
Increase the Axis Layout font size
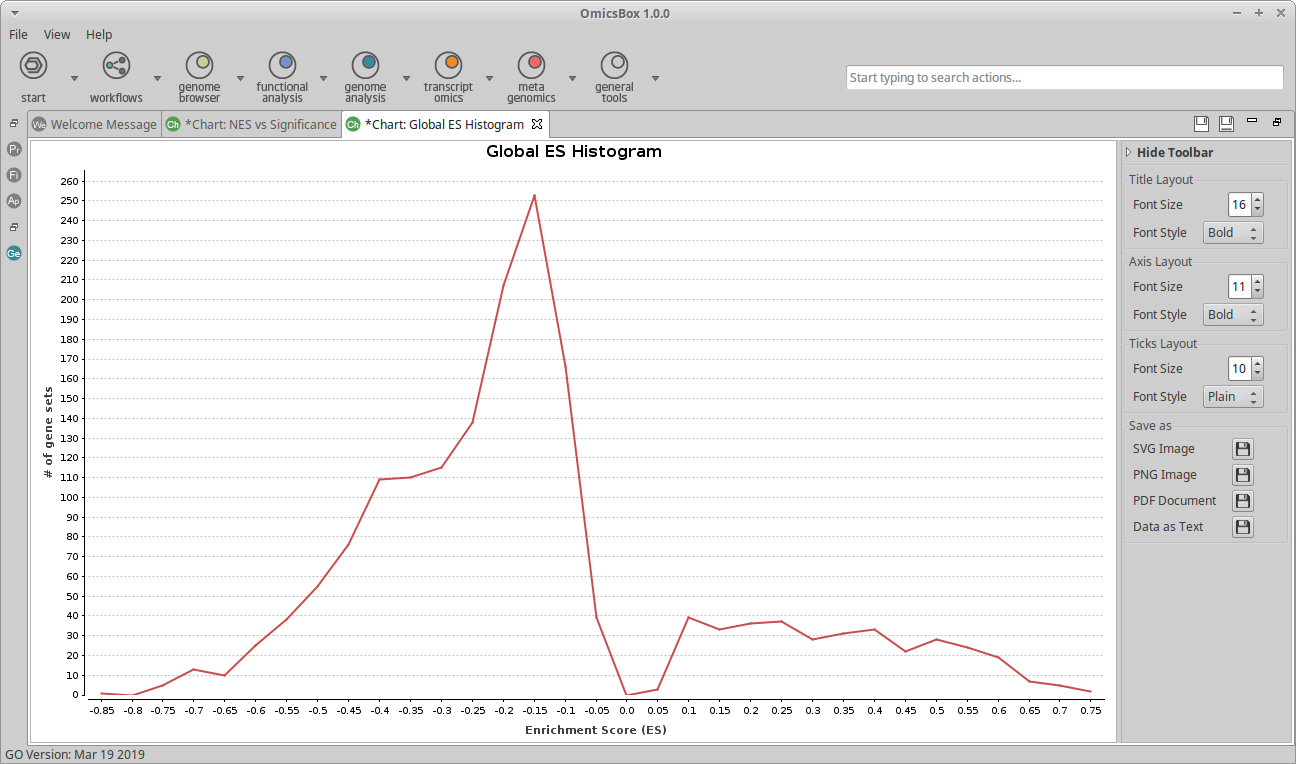pos(1257,281)
